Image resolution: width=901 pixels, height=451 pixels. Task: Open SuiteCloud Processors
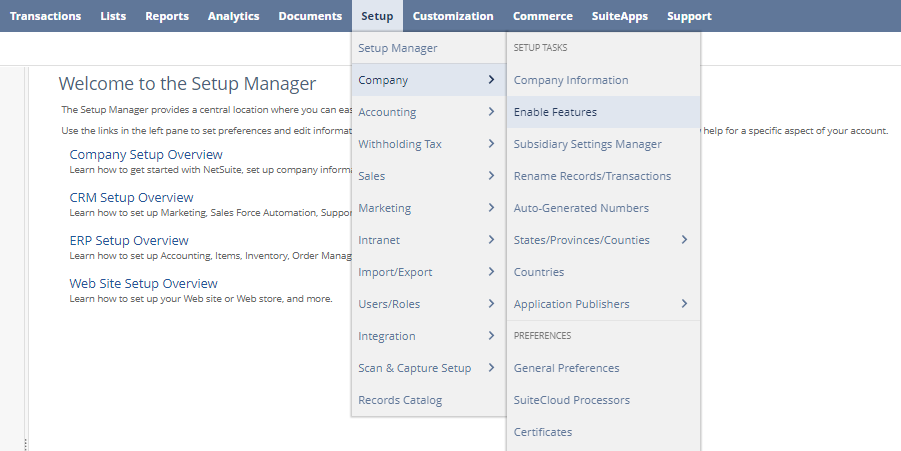[x=603, y=400]
